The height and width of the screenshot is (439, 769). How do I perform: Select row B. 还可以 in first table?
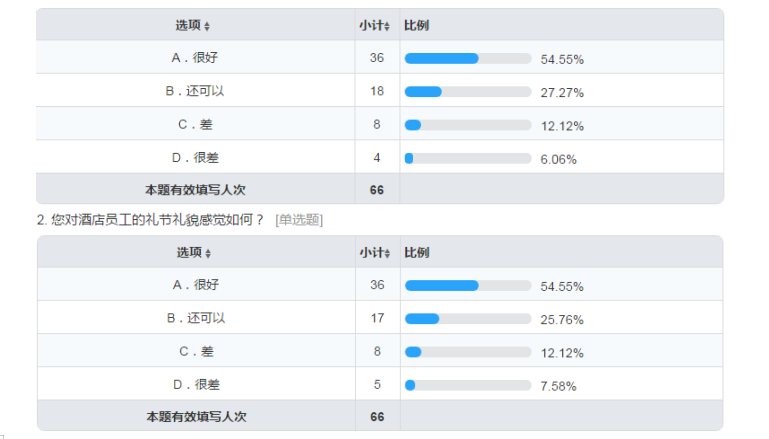pyautogui.click(x=380, y=91)
